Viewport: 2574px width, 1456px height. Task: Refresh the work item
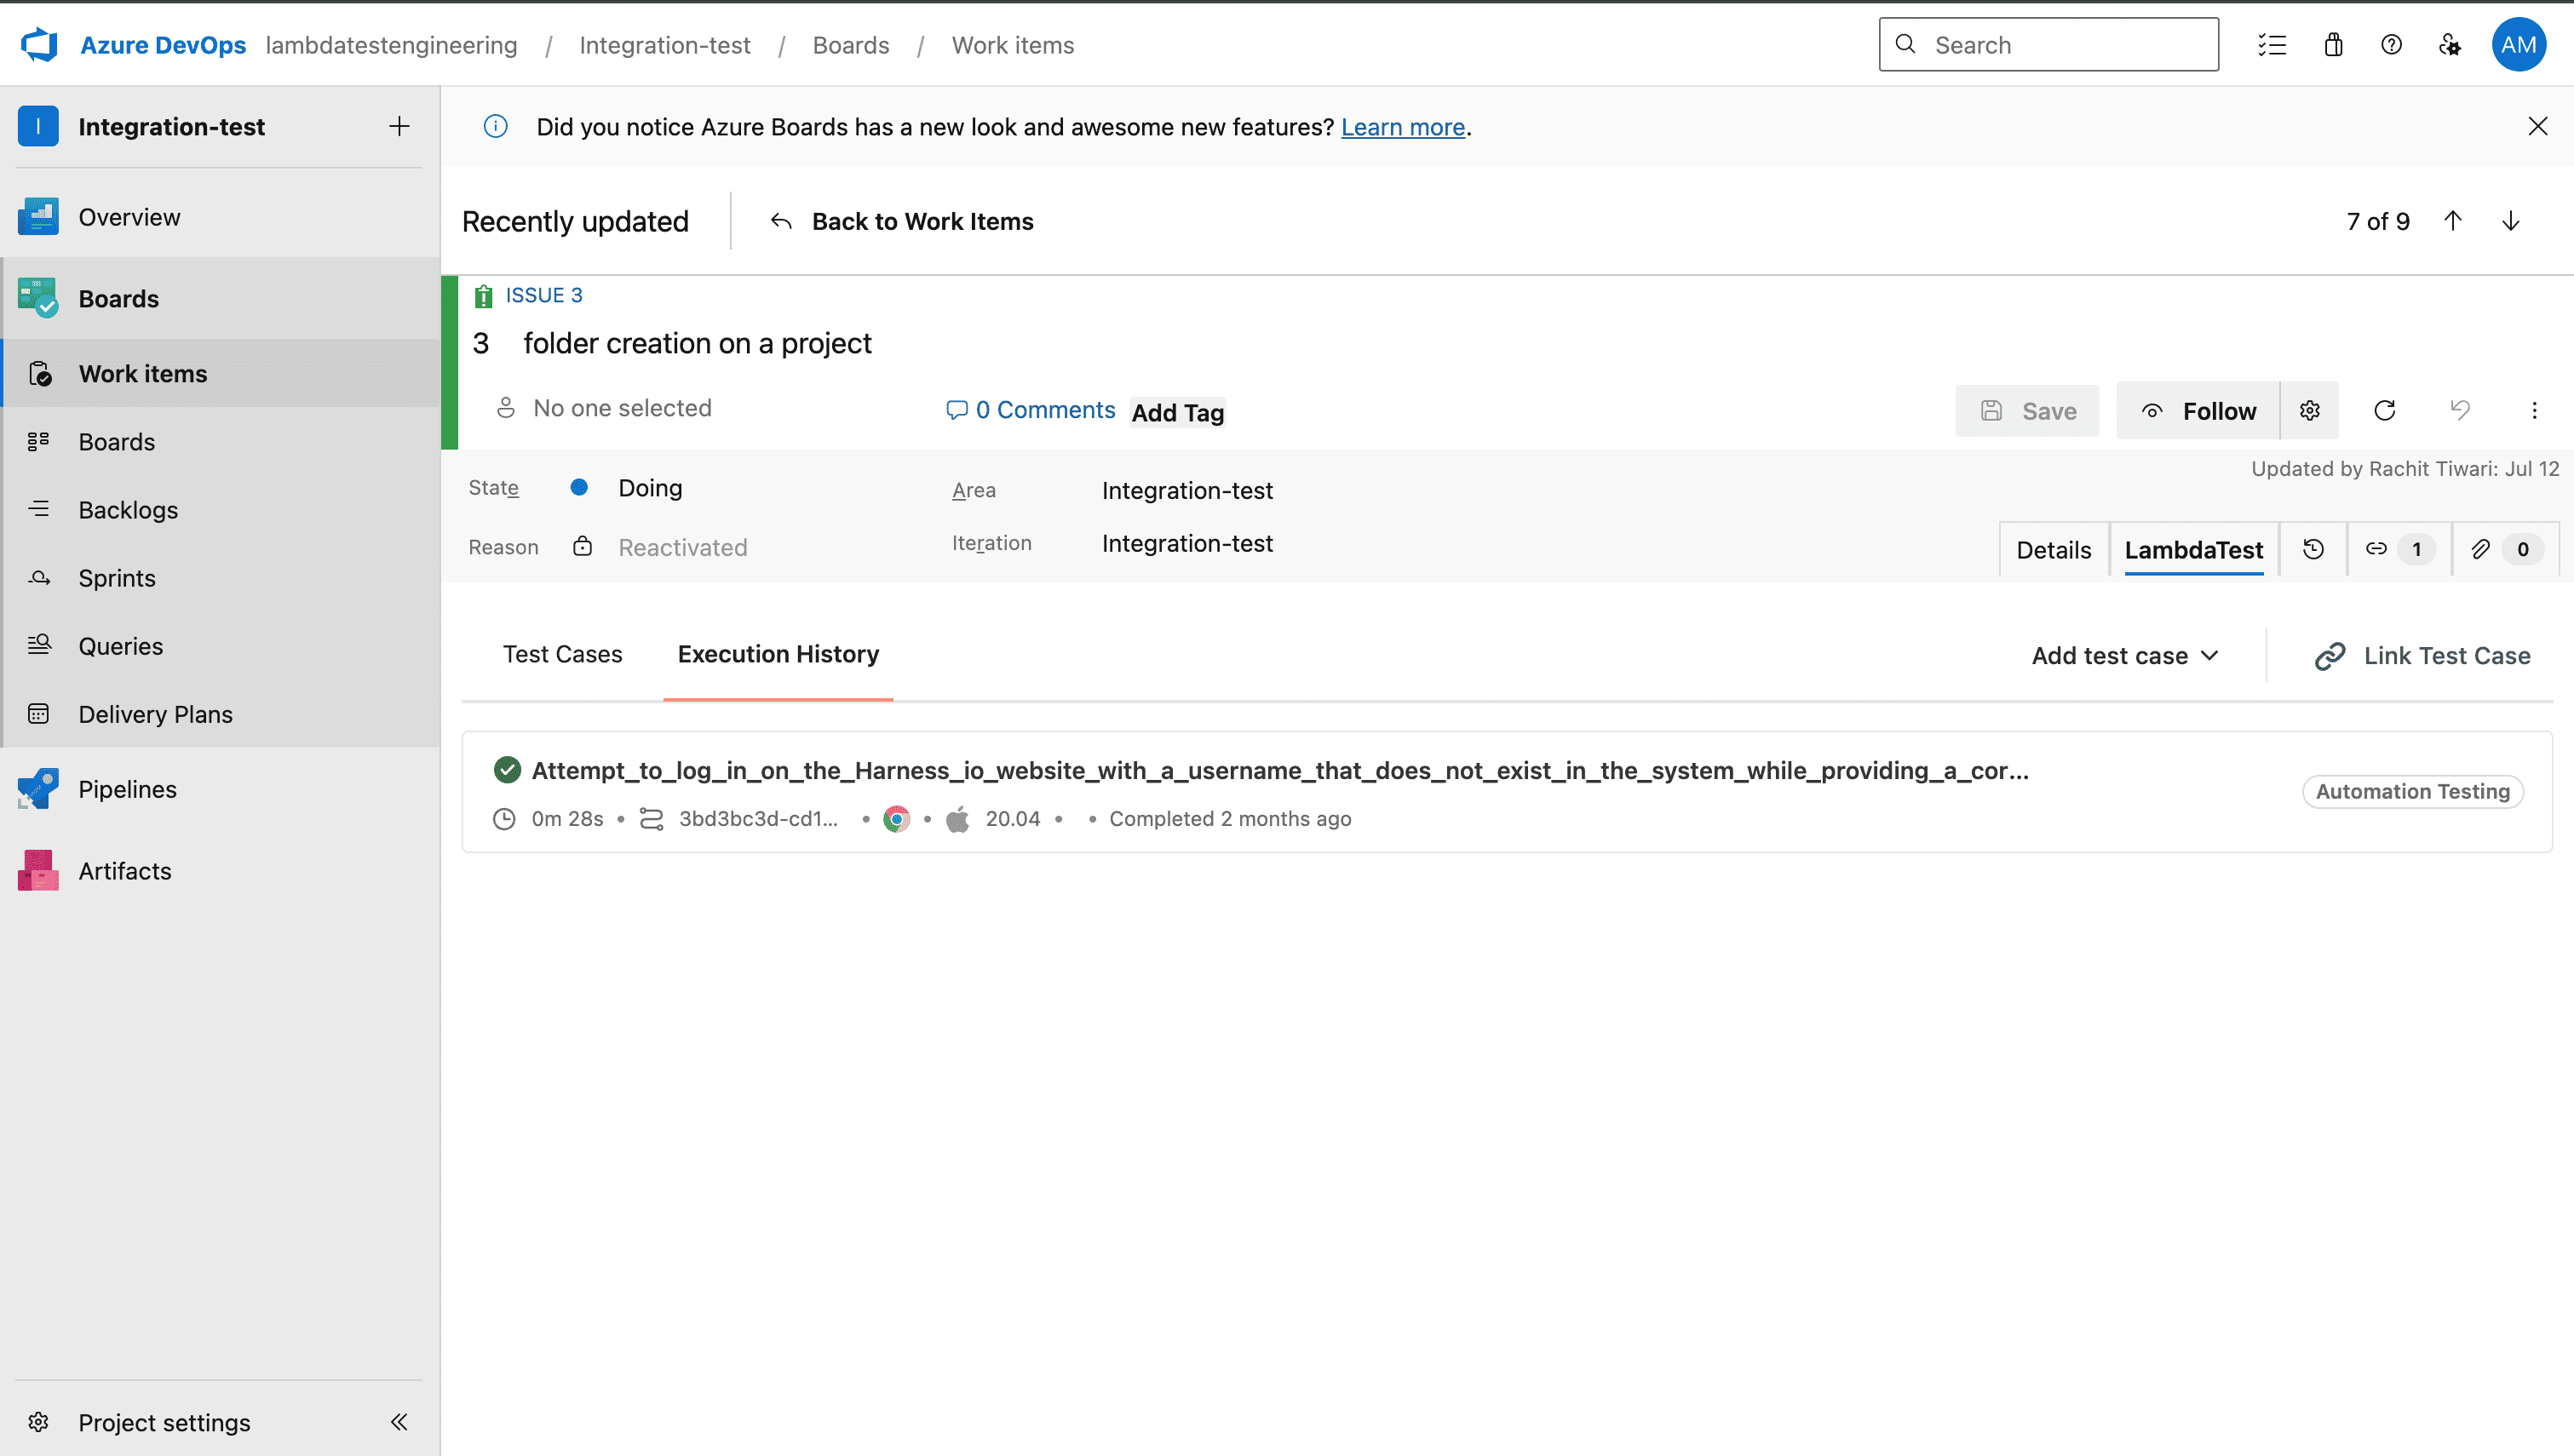click(x=2384, y=410)
